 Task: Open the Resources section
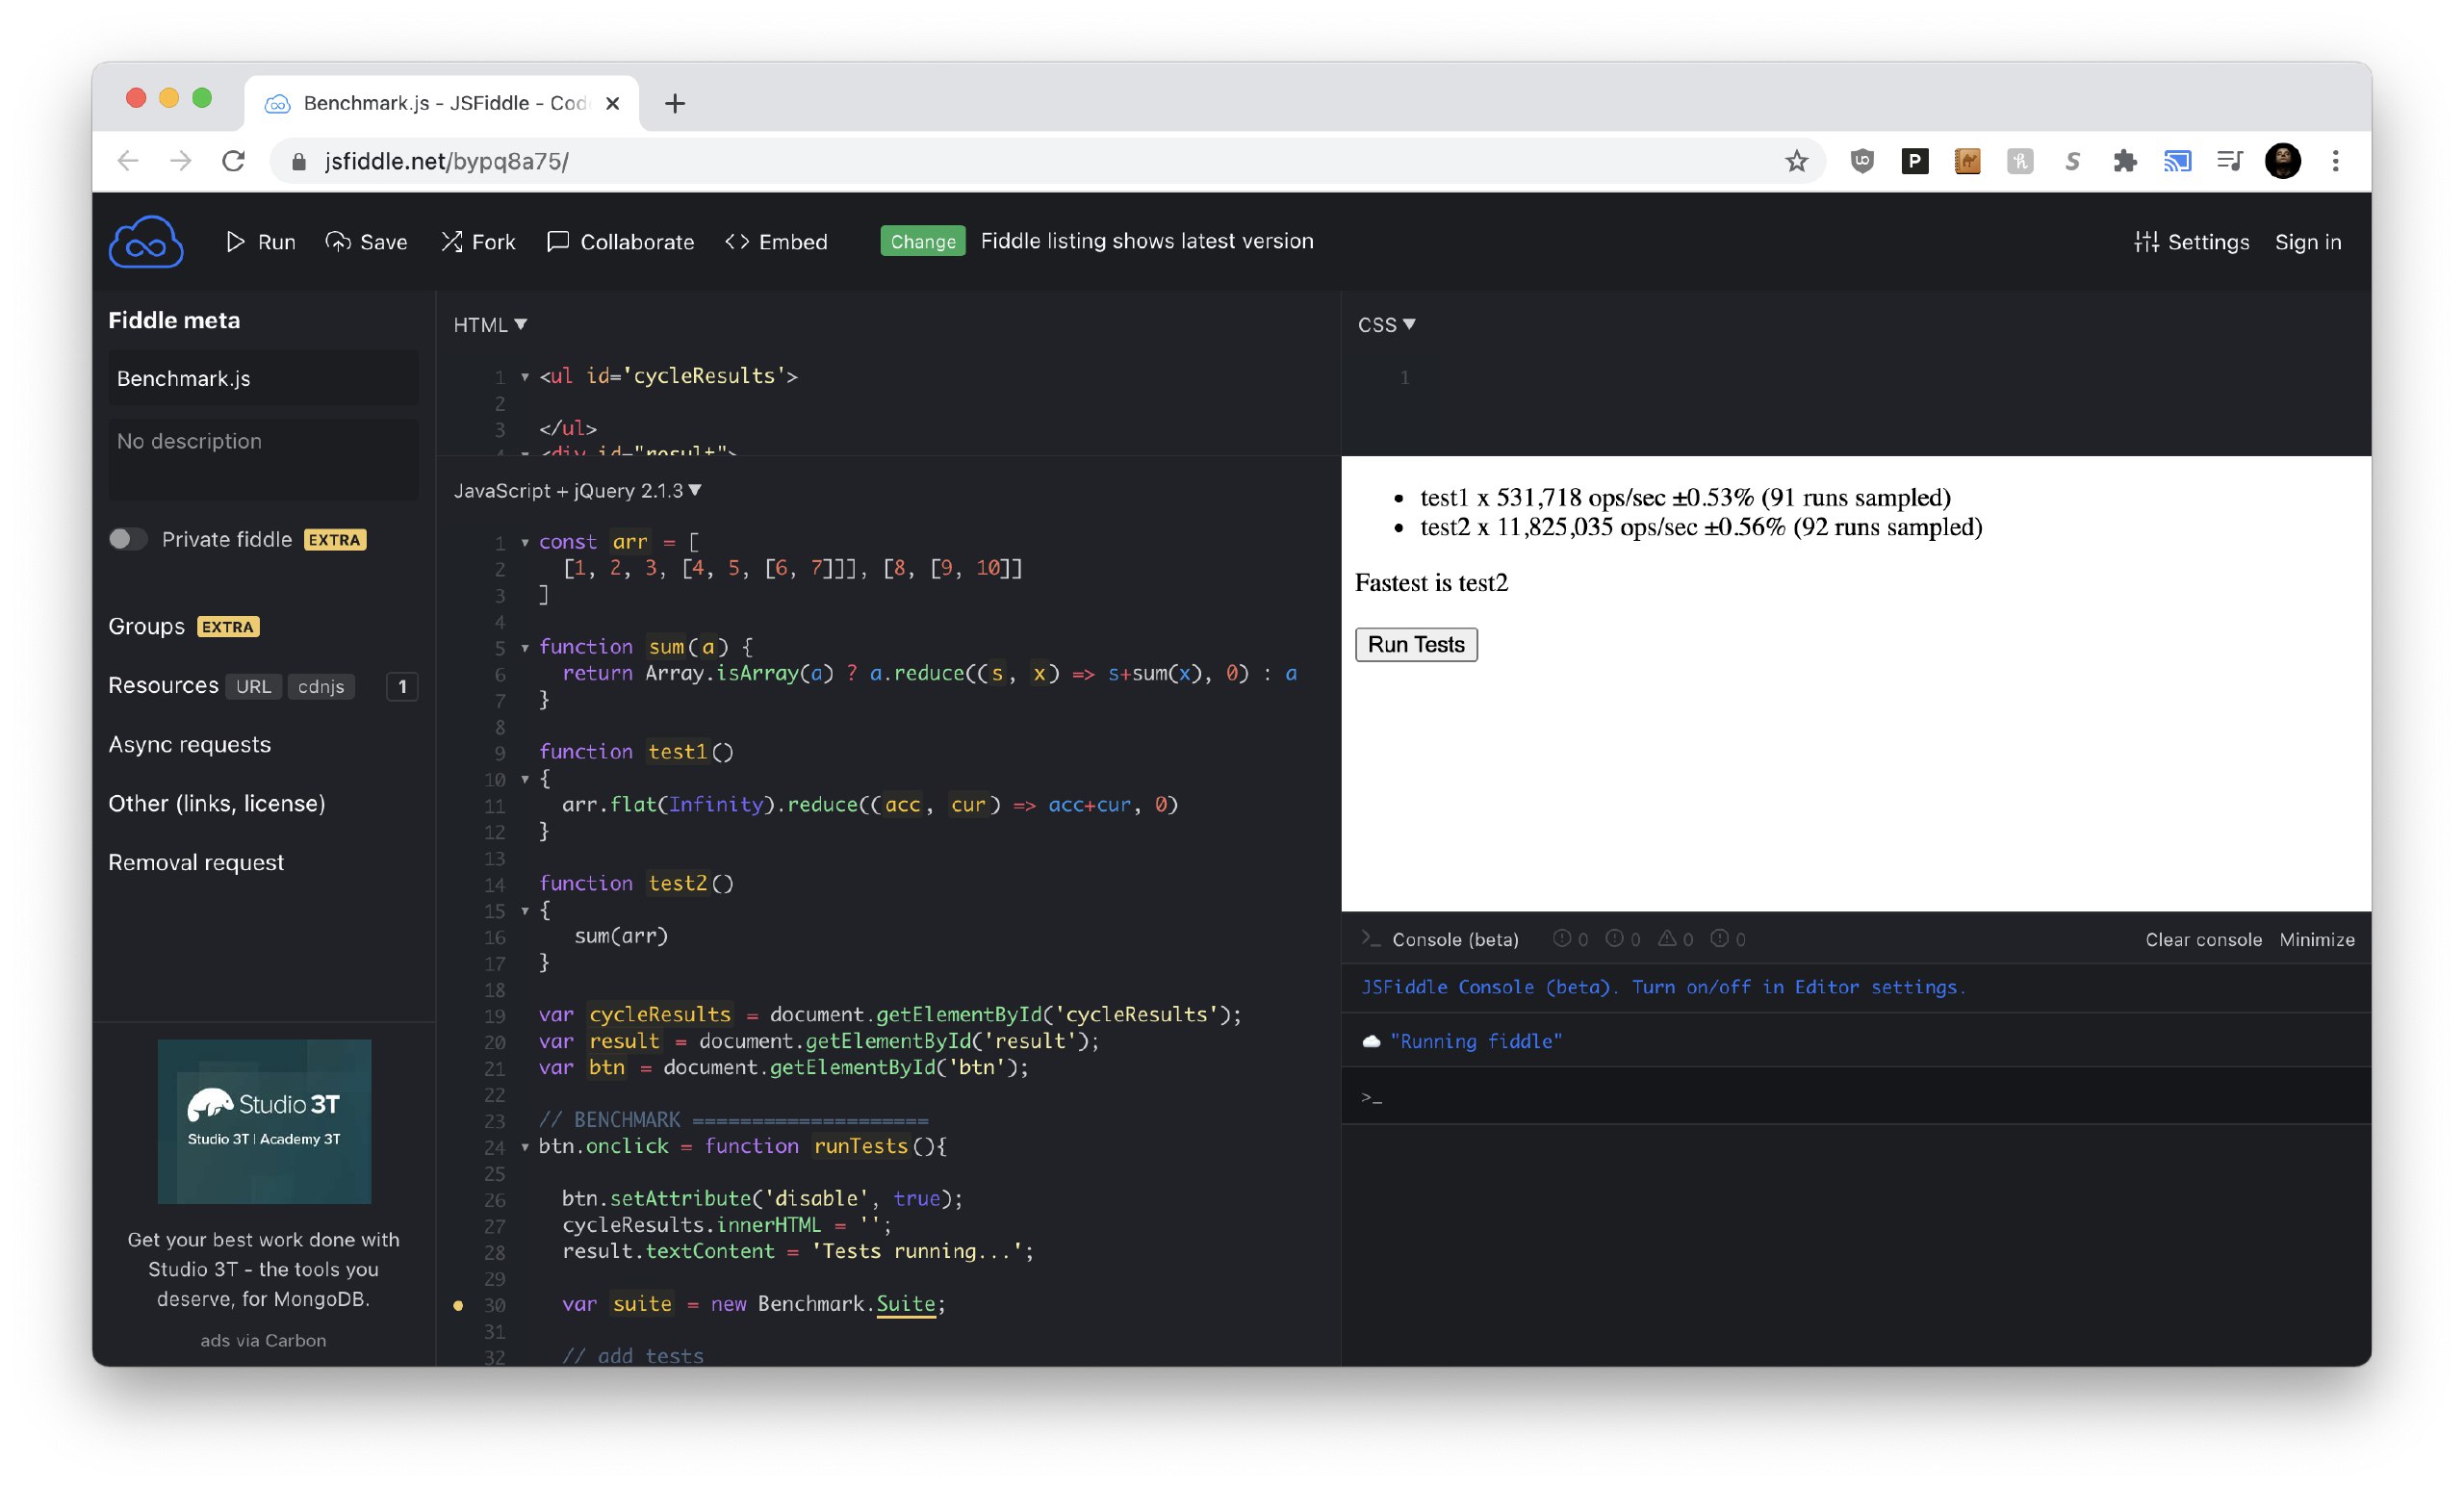[163, 685]
